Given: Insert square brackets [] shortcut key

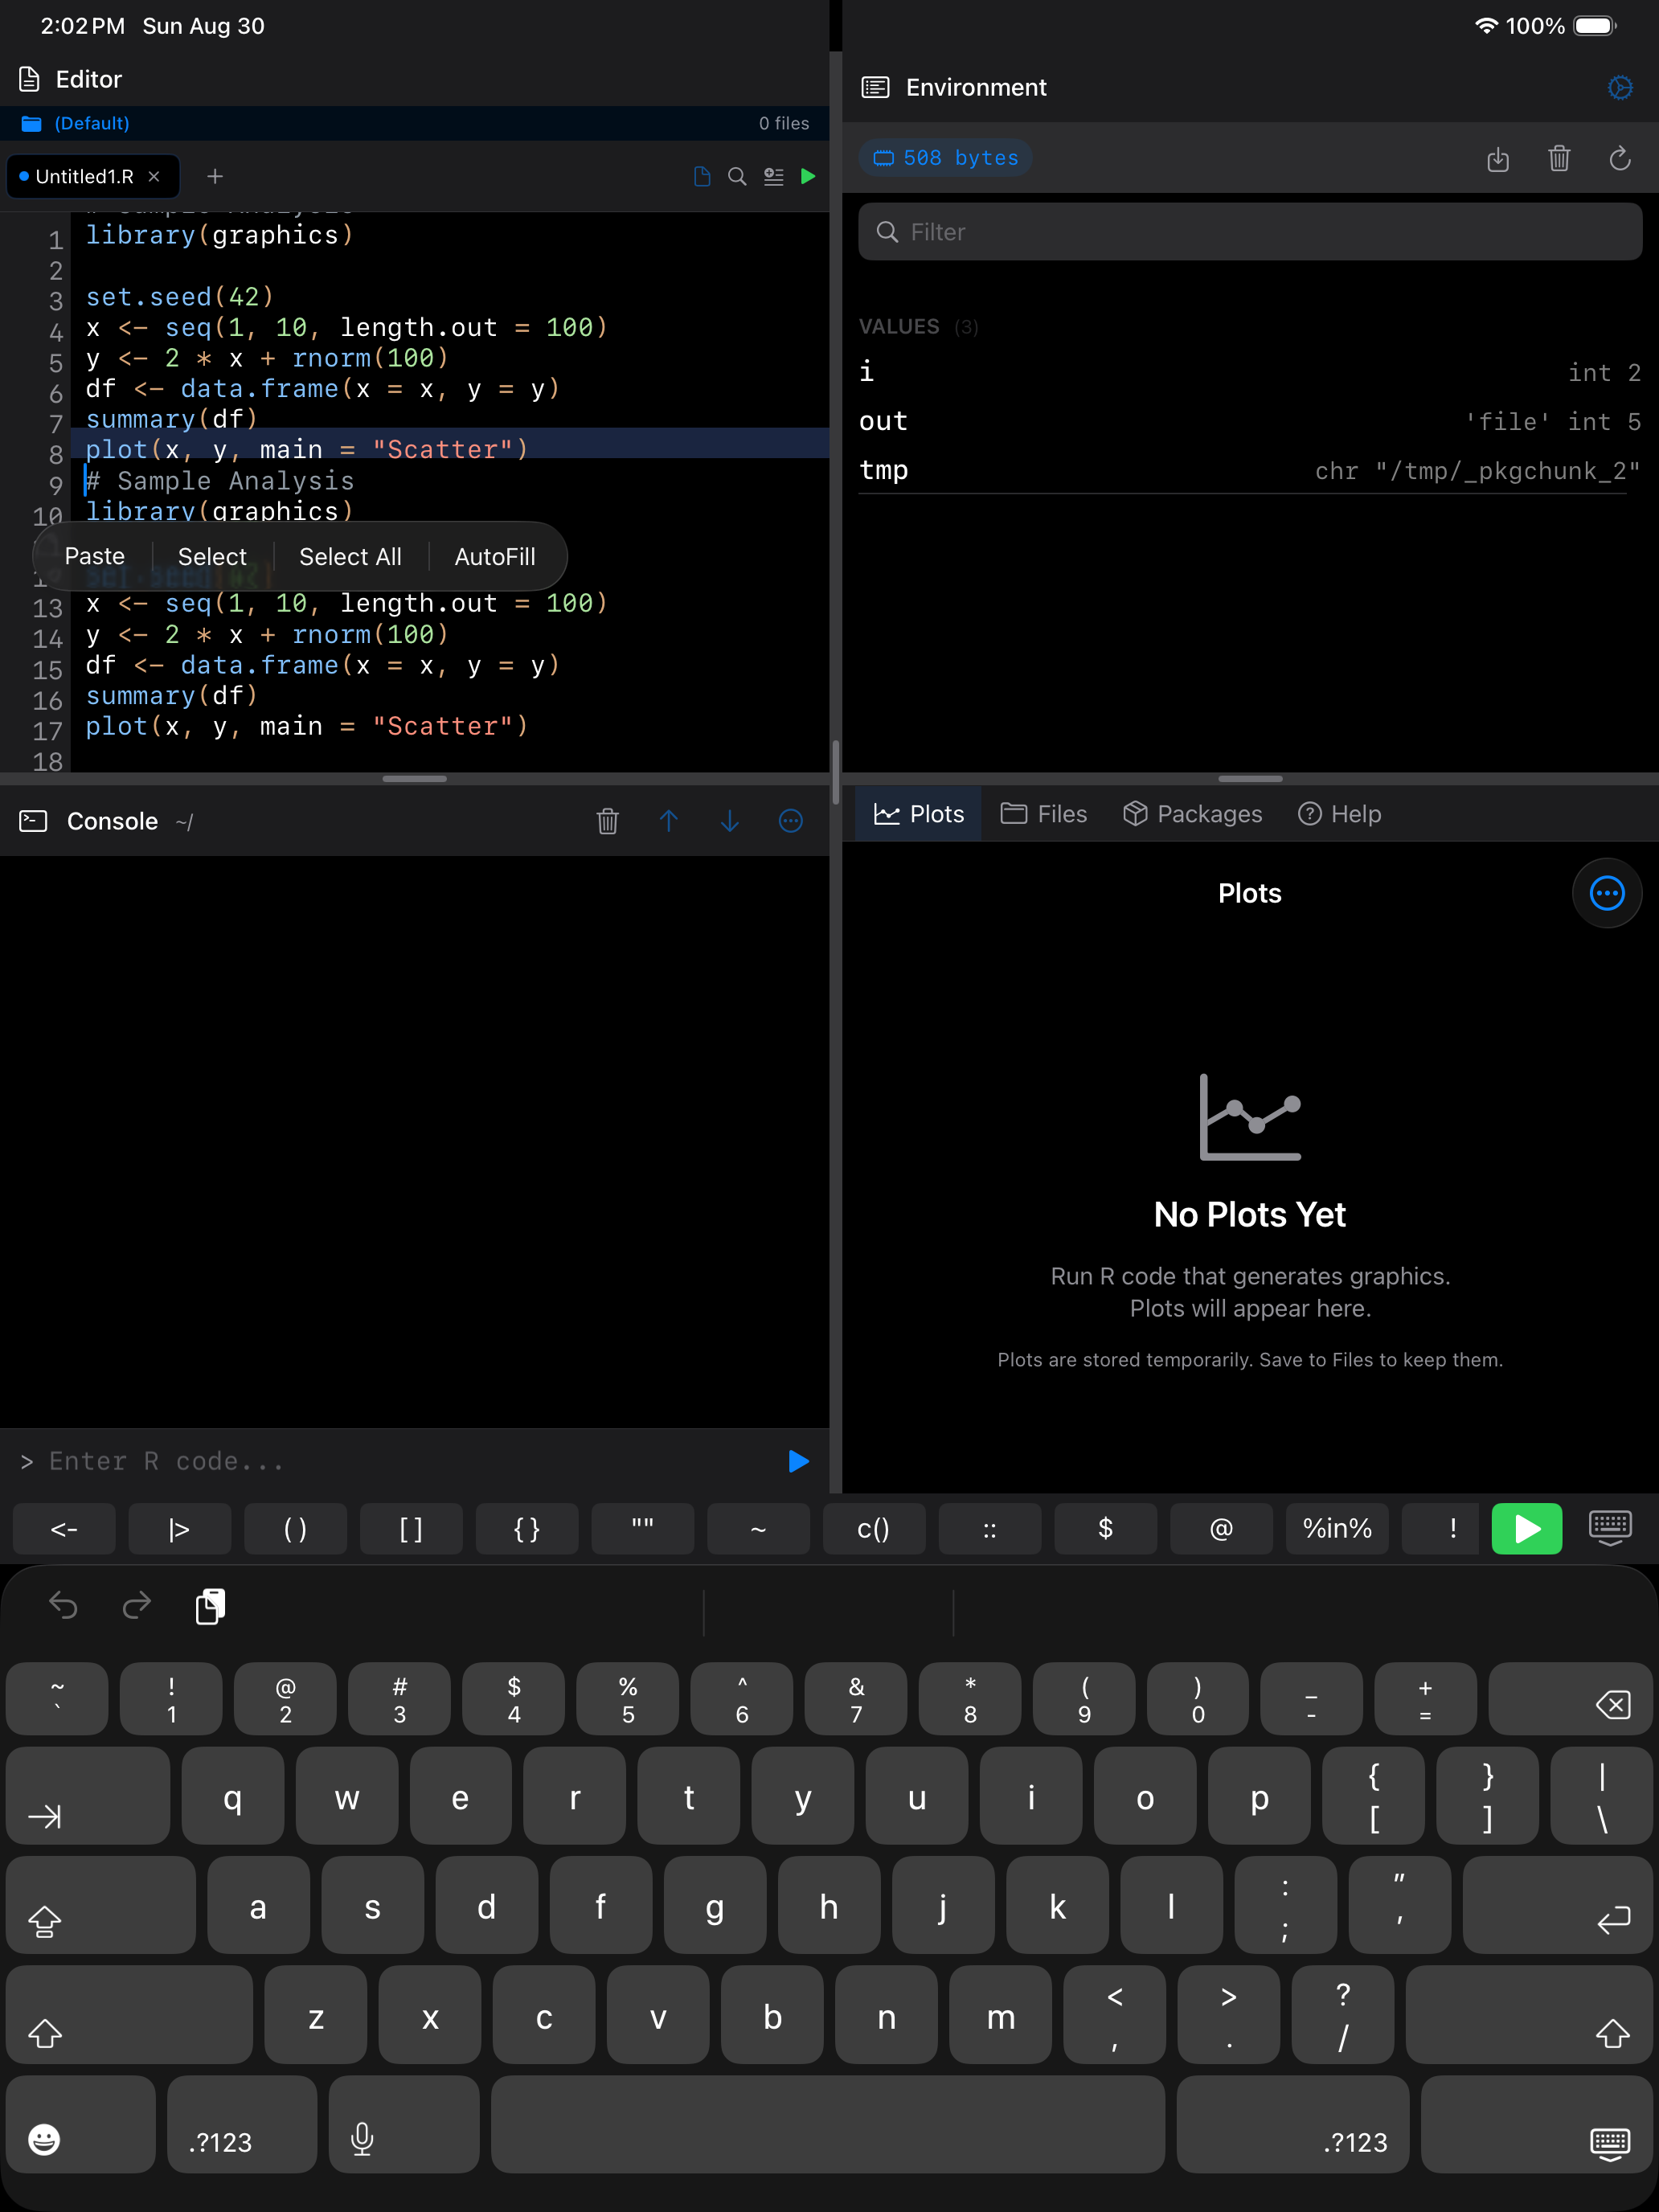Looking at the screenshot, I should point(411,1529).
